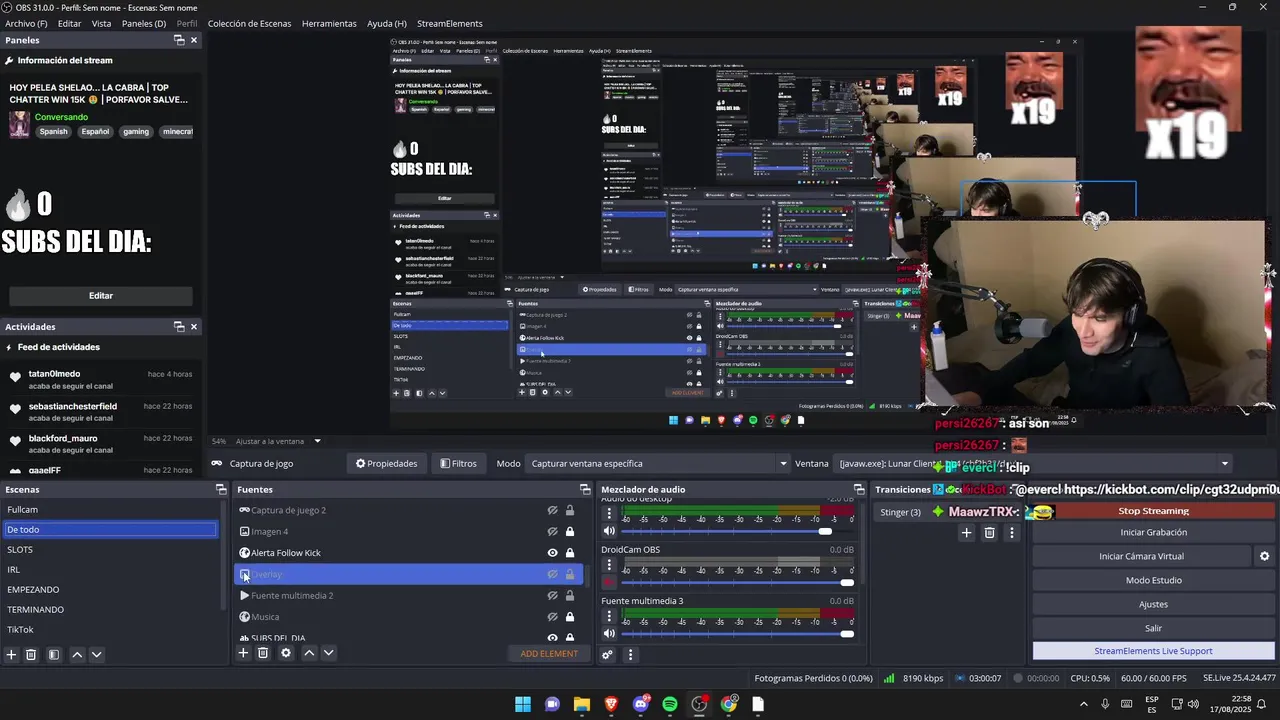Undock the Escenas panel
1280x720 pixels.
[x=221, y=489]
